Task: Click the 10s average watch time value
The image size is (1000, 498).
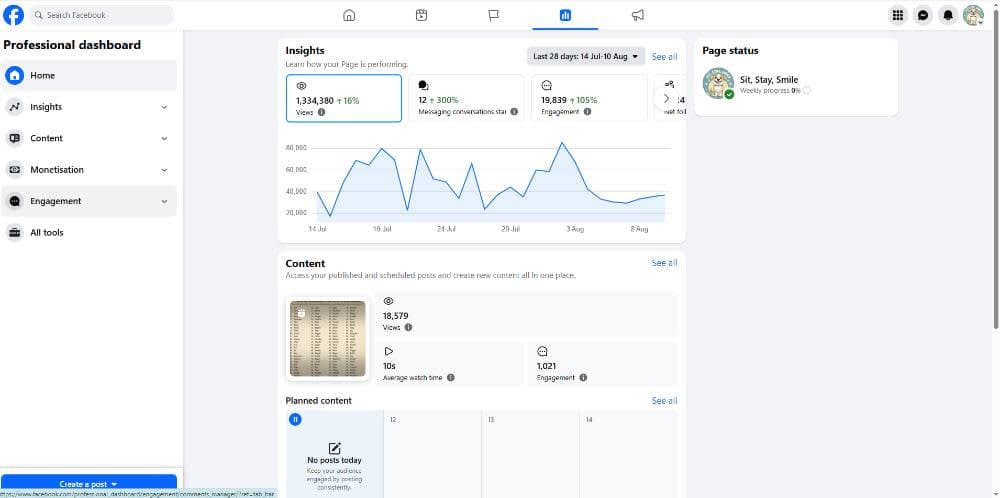Action: coord(389,366)
